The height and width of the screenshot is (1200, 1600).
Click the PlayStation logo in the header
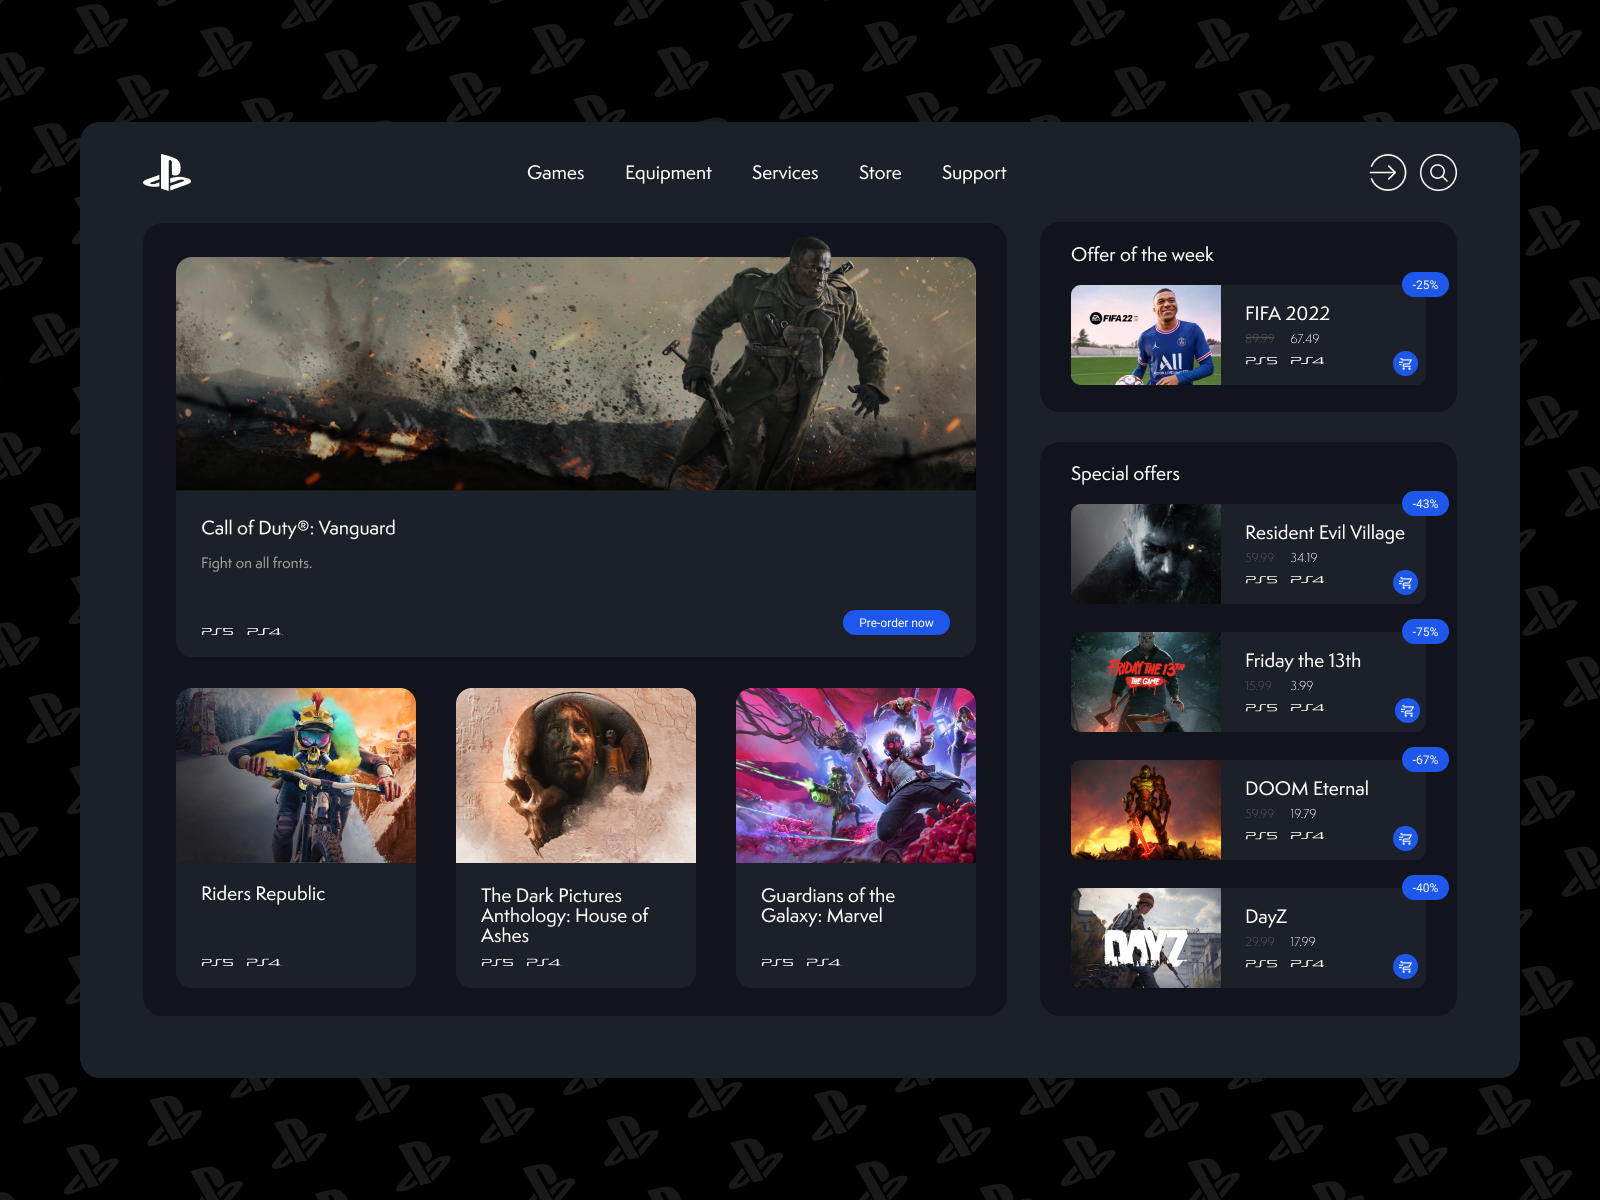click(167, 173)
